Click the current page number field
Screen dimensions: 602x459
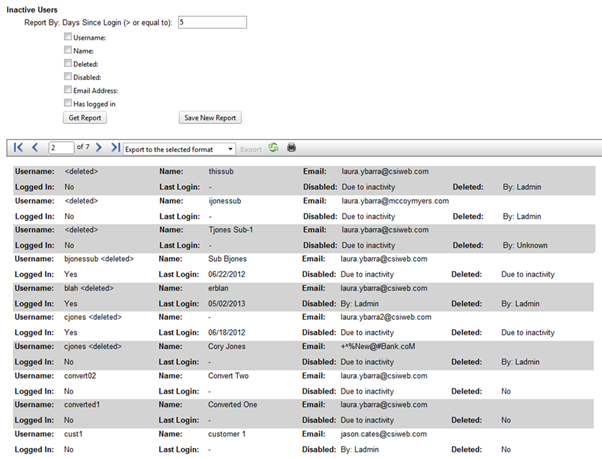60,148
